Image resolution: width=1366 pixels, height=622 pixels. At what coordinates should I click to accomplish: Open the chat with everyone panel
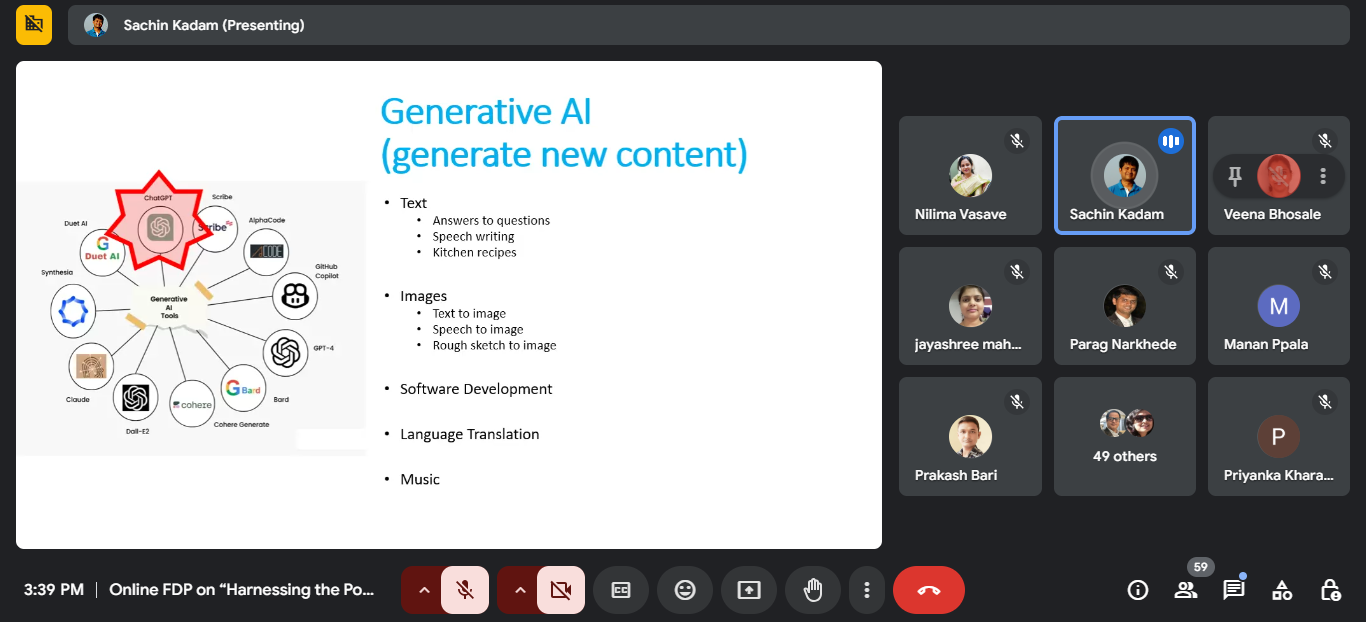[1234, 590]
